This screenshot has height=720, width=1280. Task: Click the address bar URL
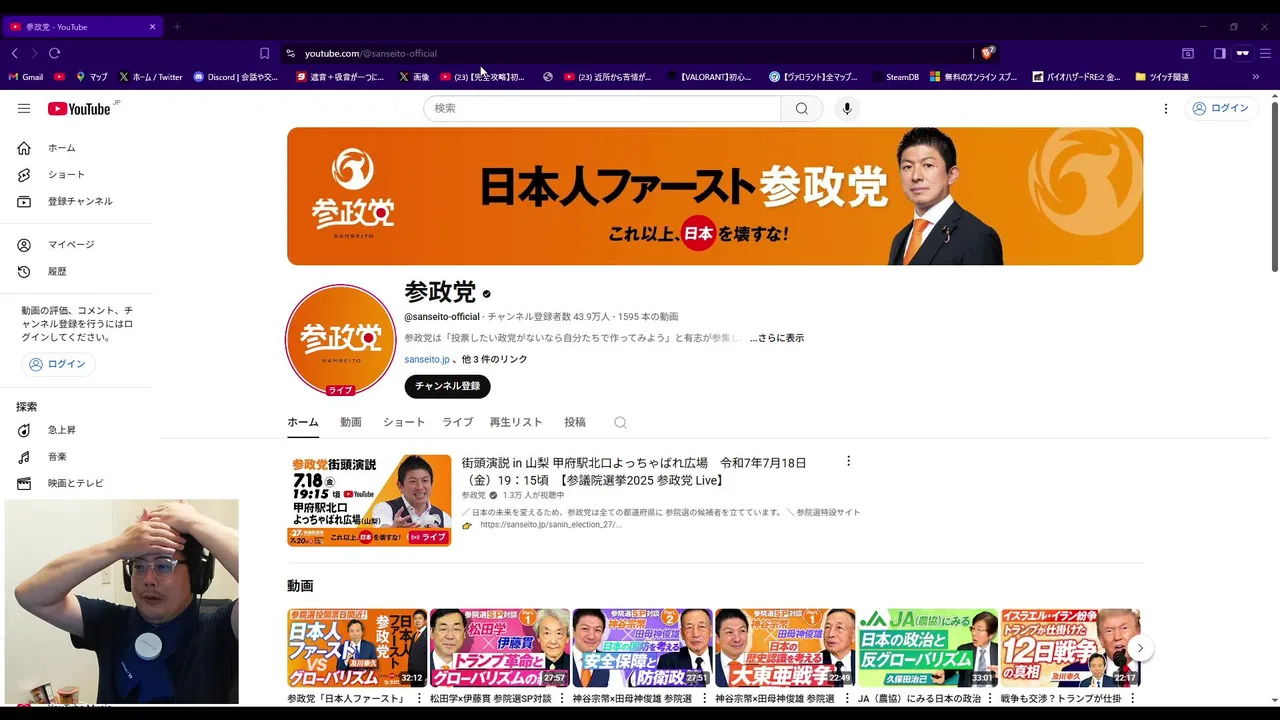coord(371,53)
